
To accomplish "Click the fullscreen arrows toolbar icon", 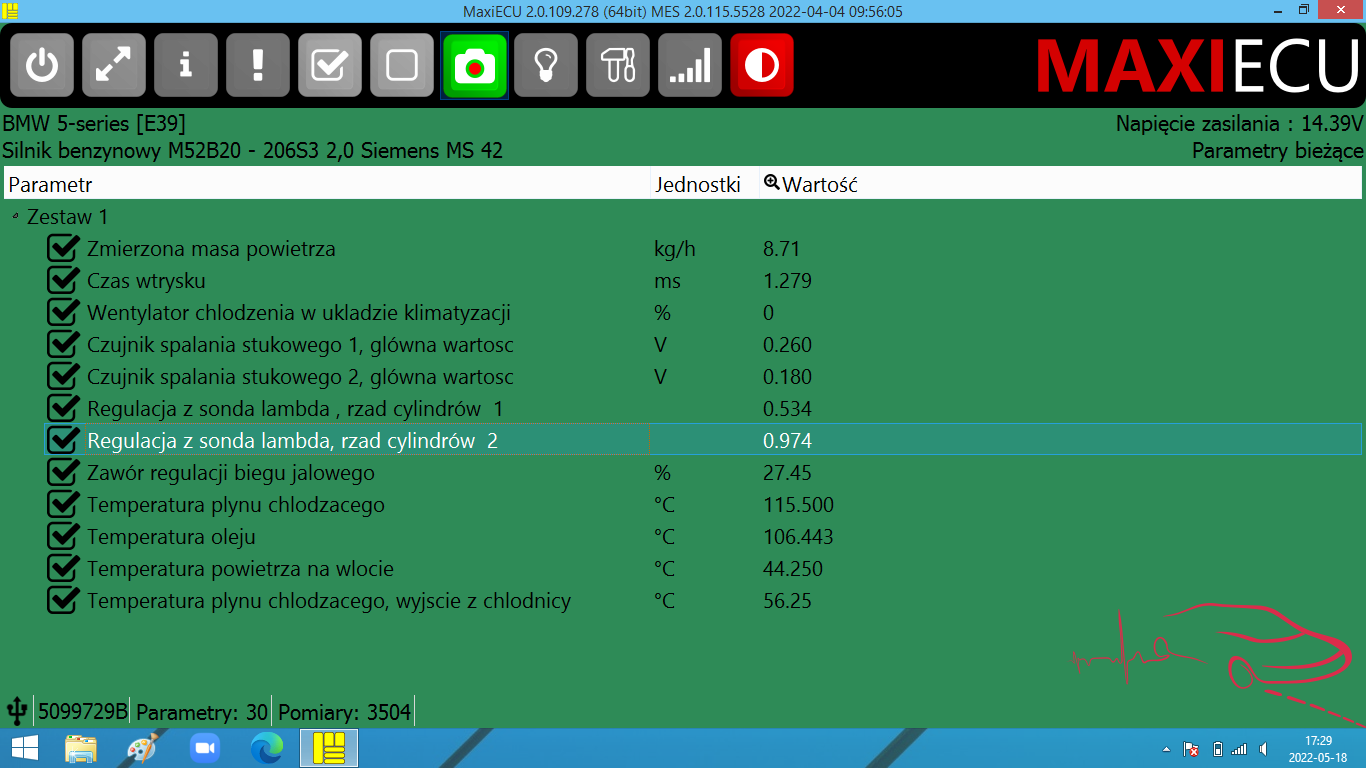I will pos(114,66).
